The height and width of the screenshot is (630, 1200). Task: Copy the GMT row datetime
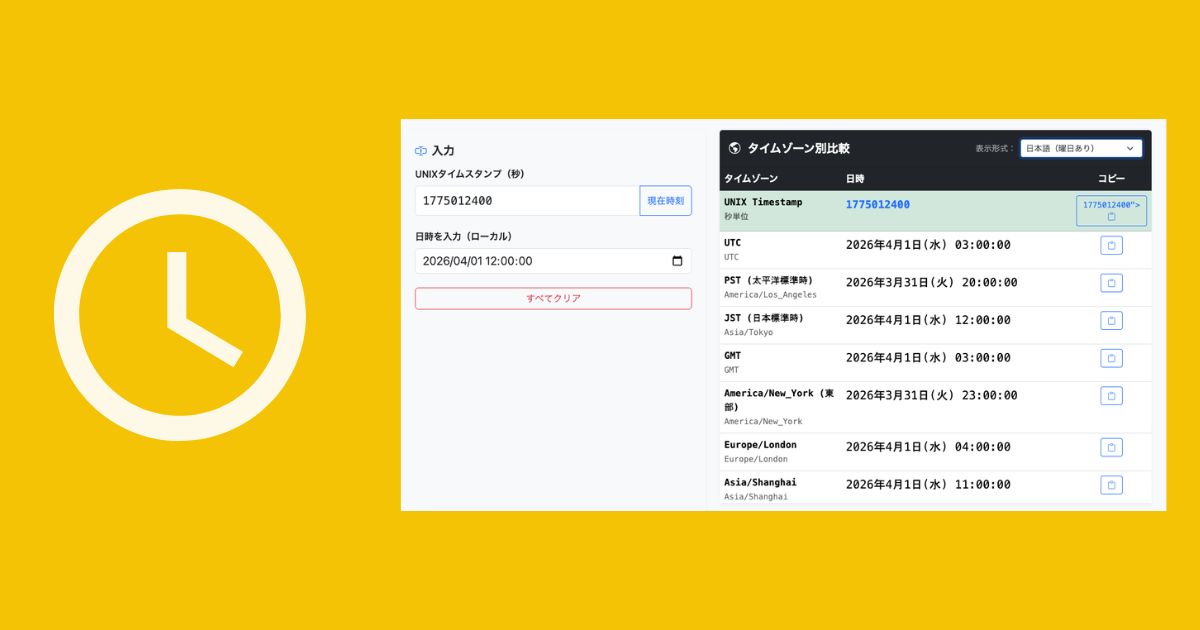pos(1111,358)
